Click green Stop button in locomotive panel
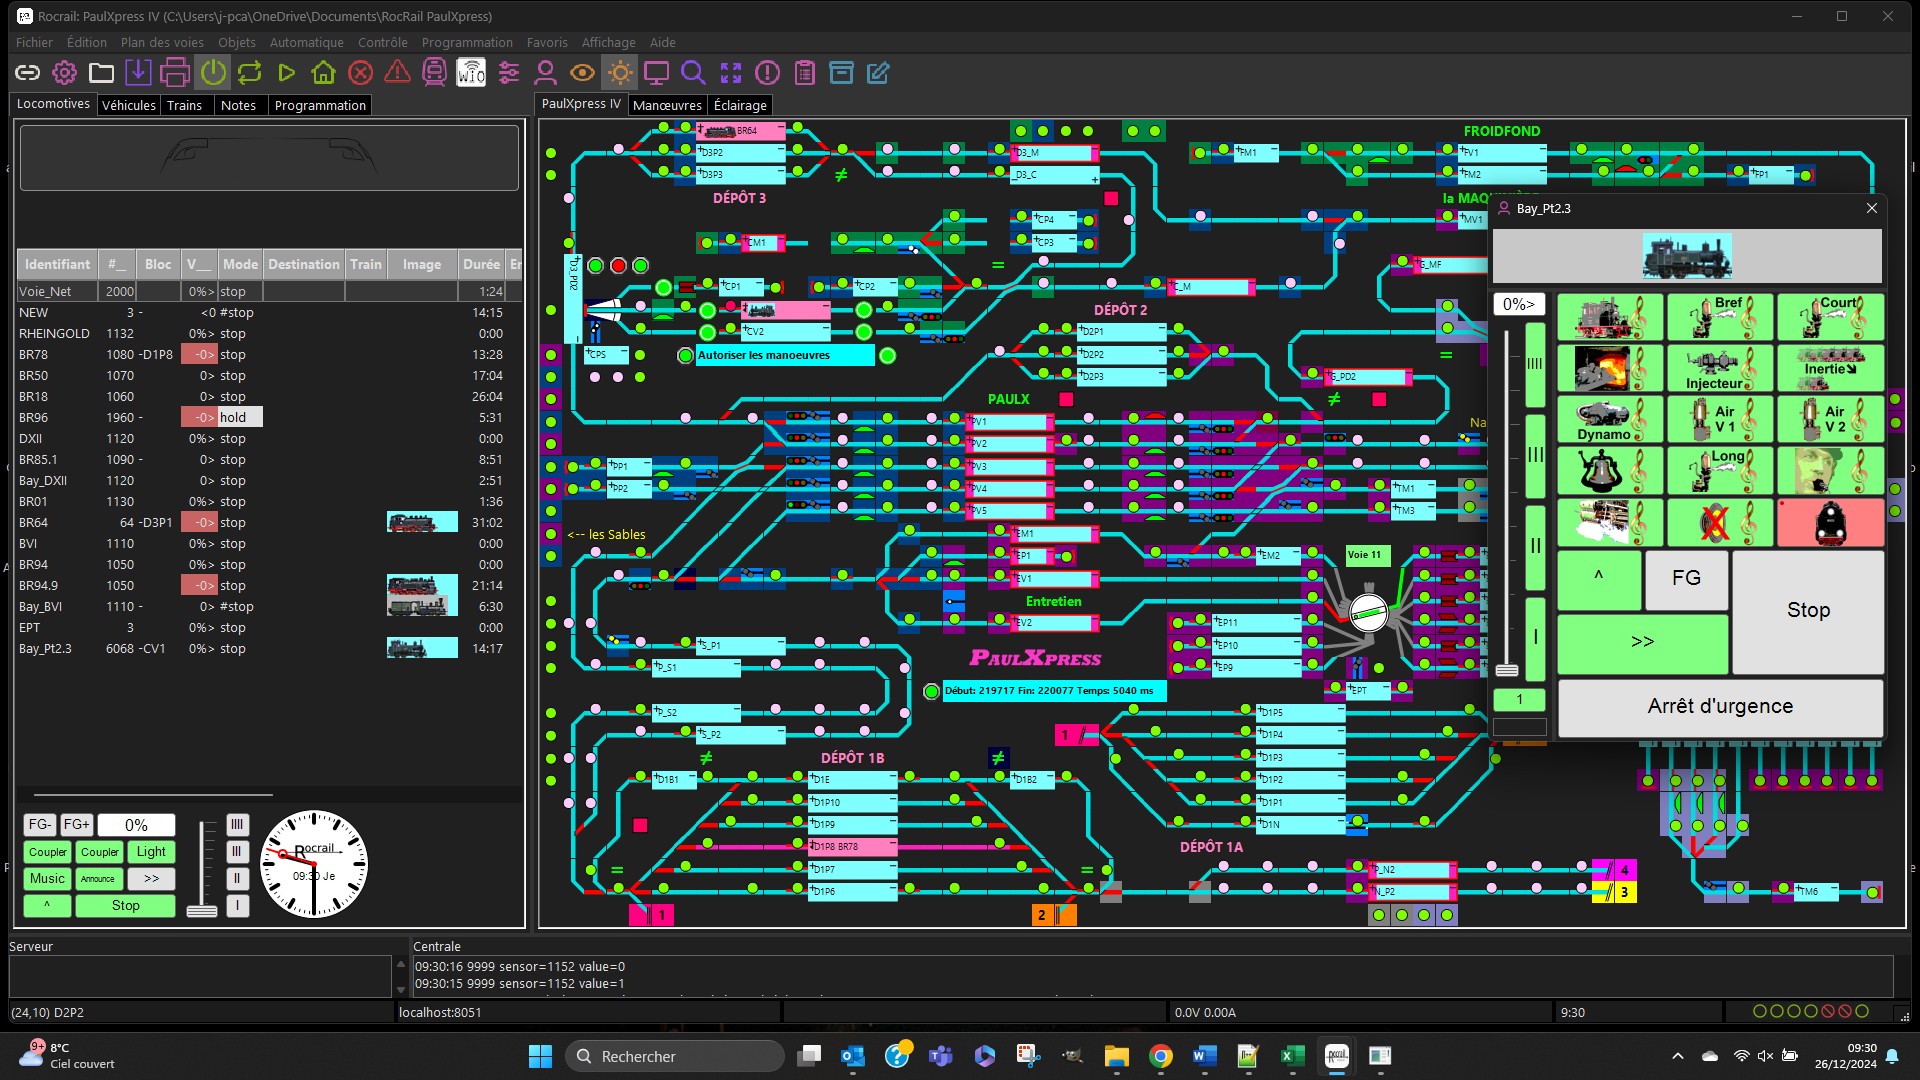The image size is (1920, 1080). (125, 906)
